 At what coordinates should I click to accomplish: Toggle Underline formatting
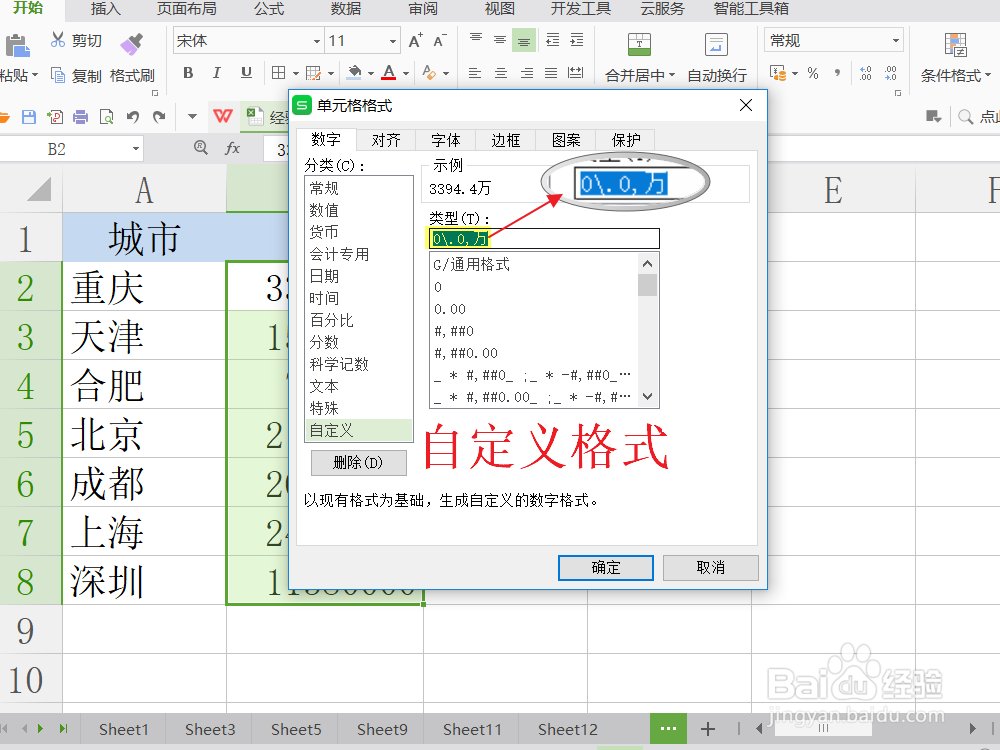click(x=246, y=73)
